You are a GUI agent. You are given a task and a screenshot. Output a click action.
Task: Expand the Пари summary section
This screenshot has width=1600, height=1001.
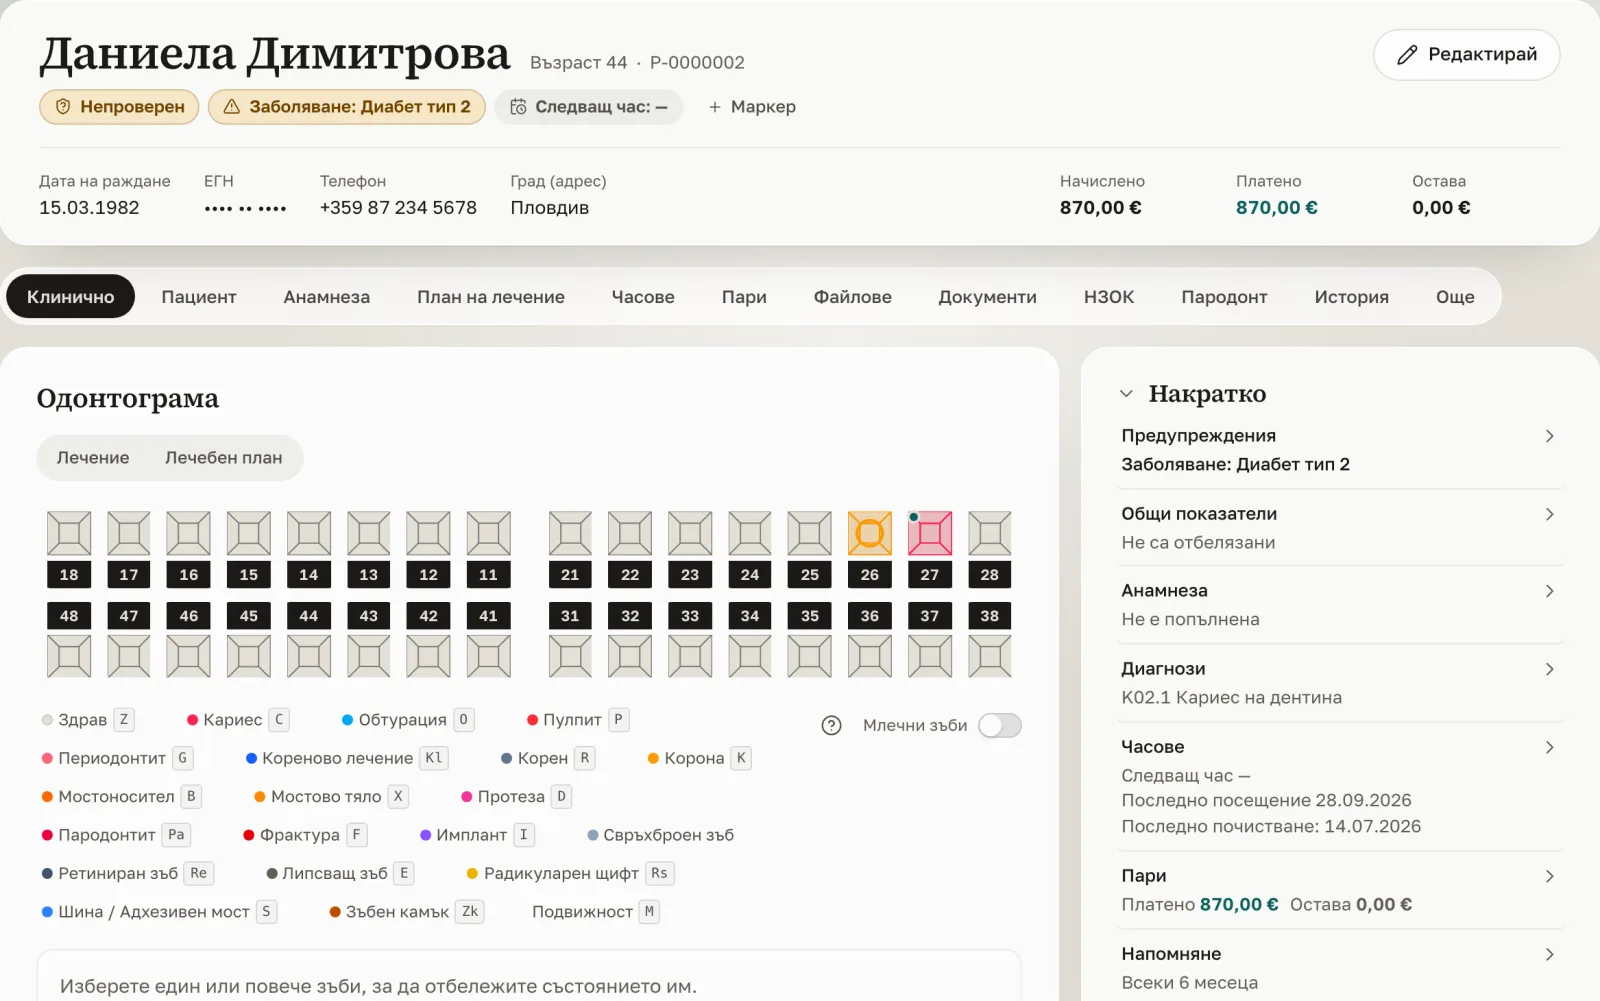point(1339,890)
